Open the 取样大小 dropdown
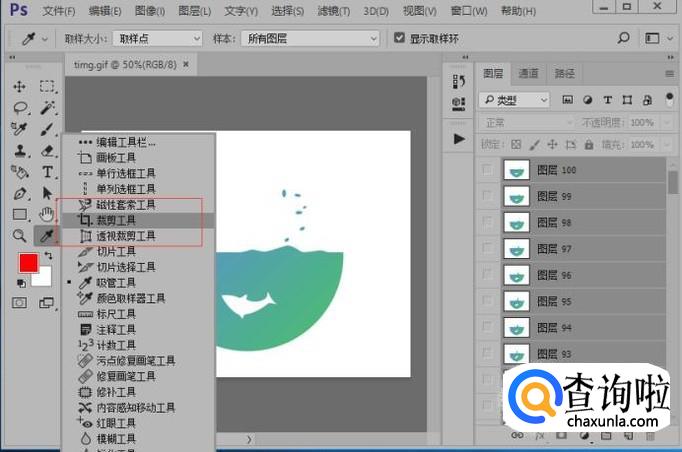The width and height of the screenshot is (682, 452). (159, 39)
